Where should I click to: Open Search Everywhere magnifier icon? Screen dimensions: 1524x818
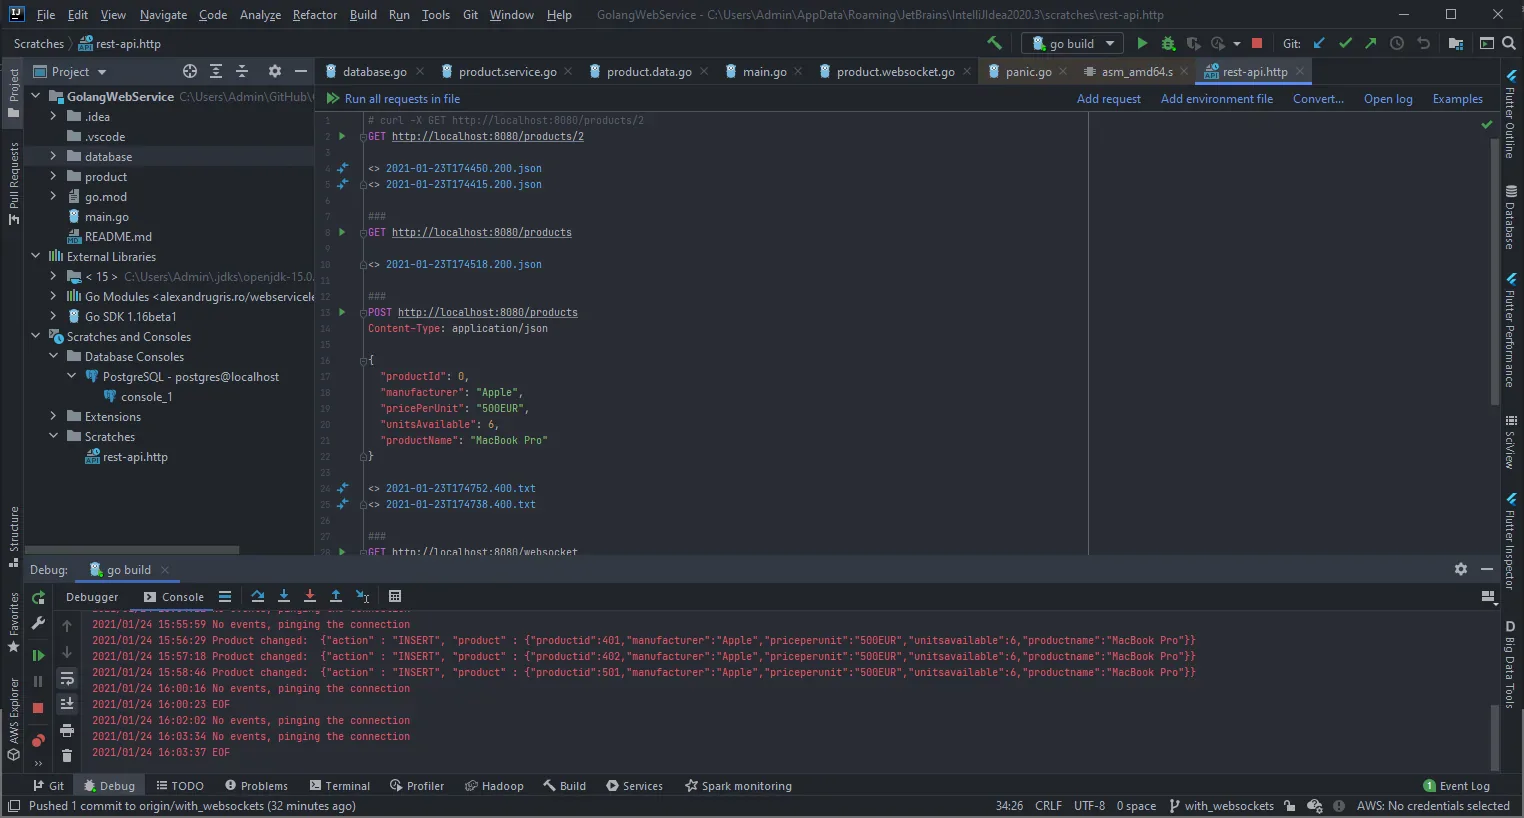point(1509,43)
